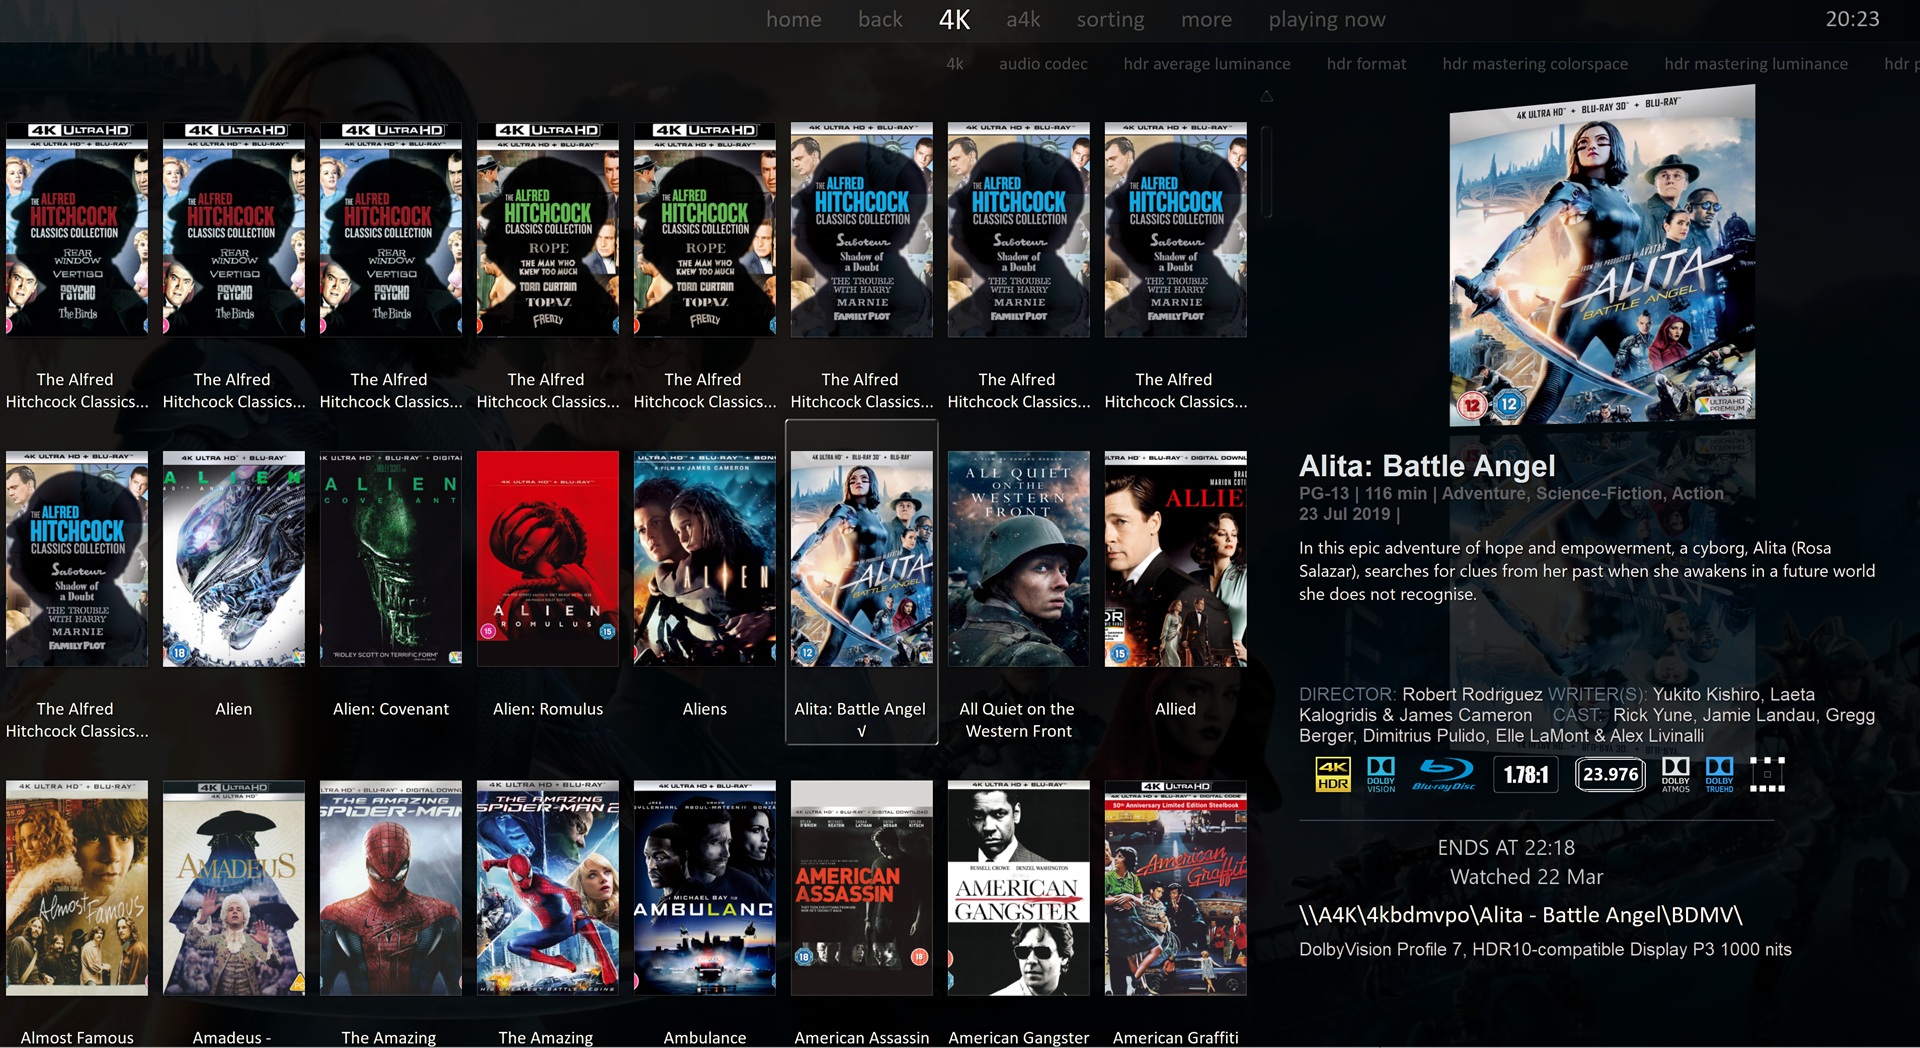Select the hdr format filter
Viewport: 1920px width, 1048px height.
click(x=1366, y=63)
